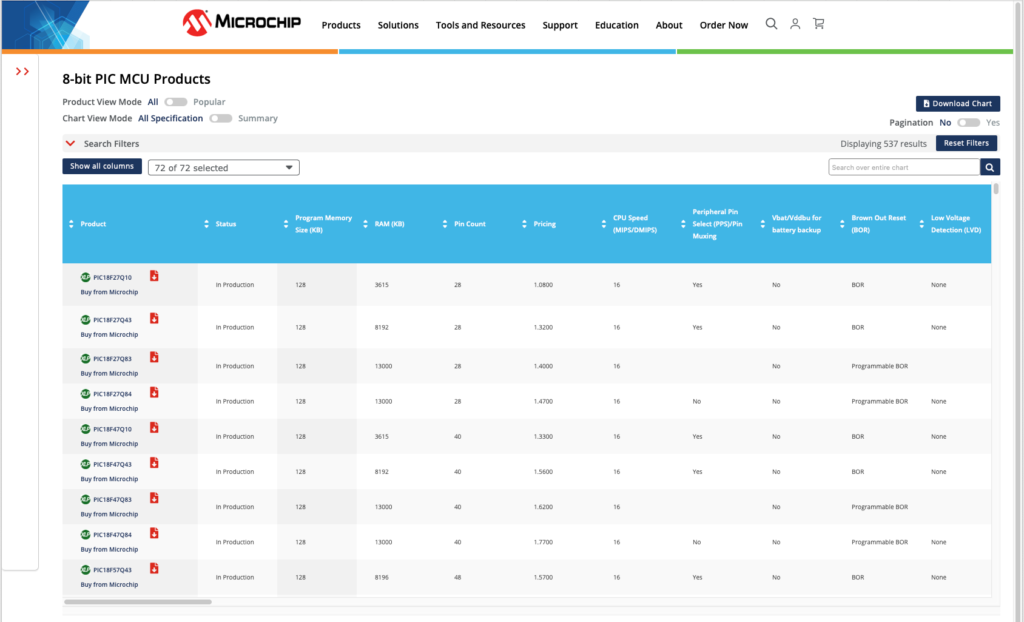The width and height of the screenshot is (1024, 622).
Task: Click the horizontal scrollbar below the table
Action: click(x=138, y=602)
